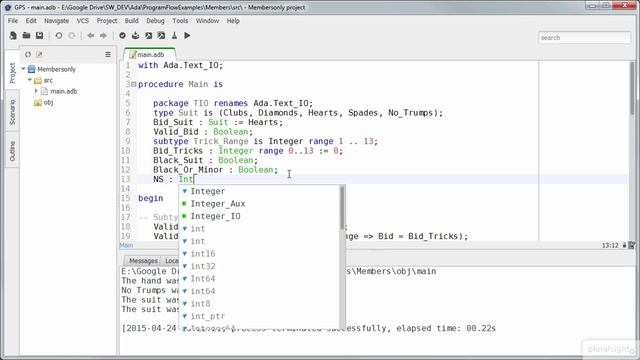Run main with the play icon
640x360 pixels.
point(187,36)
